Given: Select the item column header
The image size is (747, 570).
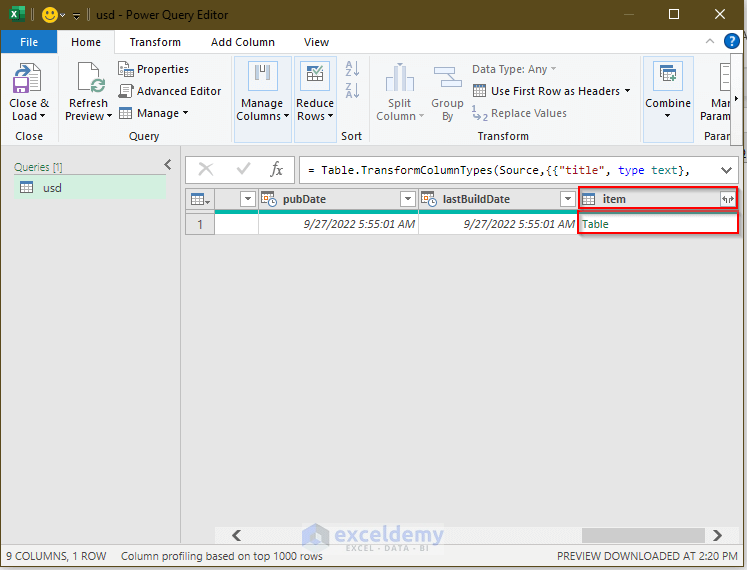Looking at the screenshot, I should pos(657,199).
